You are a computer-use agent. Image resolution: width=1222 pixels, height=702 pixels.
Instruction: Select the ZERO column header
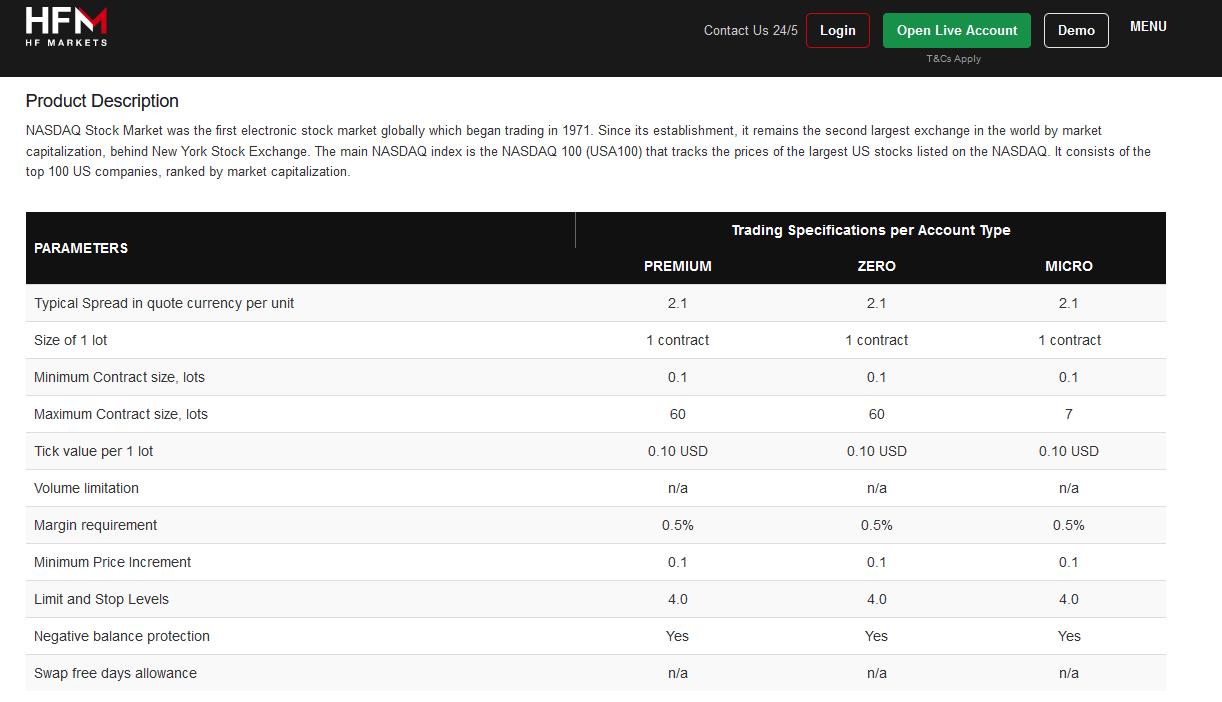coord(876,266)
